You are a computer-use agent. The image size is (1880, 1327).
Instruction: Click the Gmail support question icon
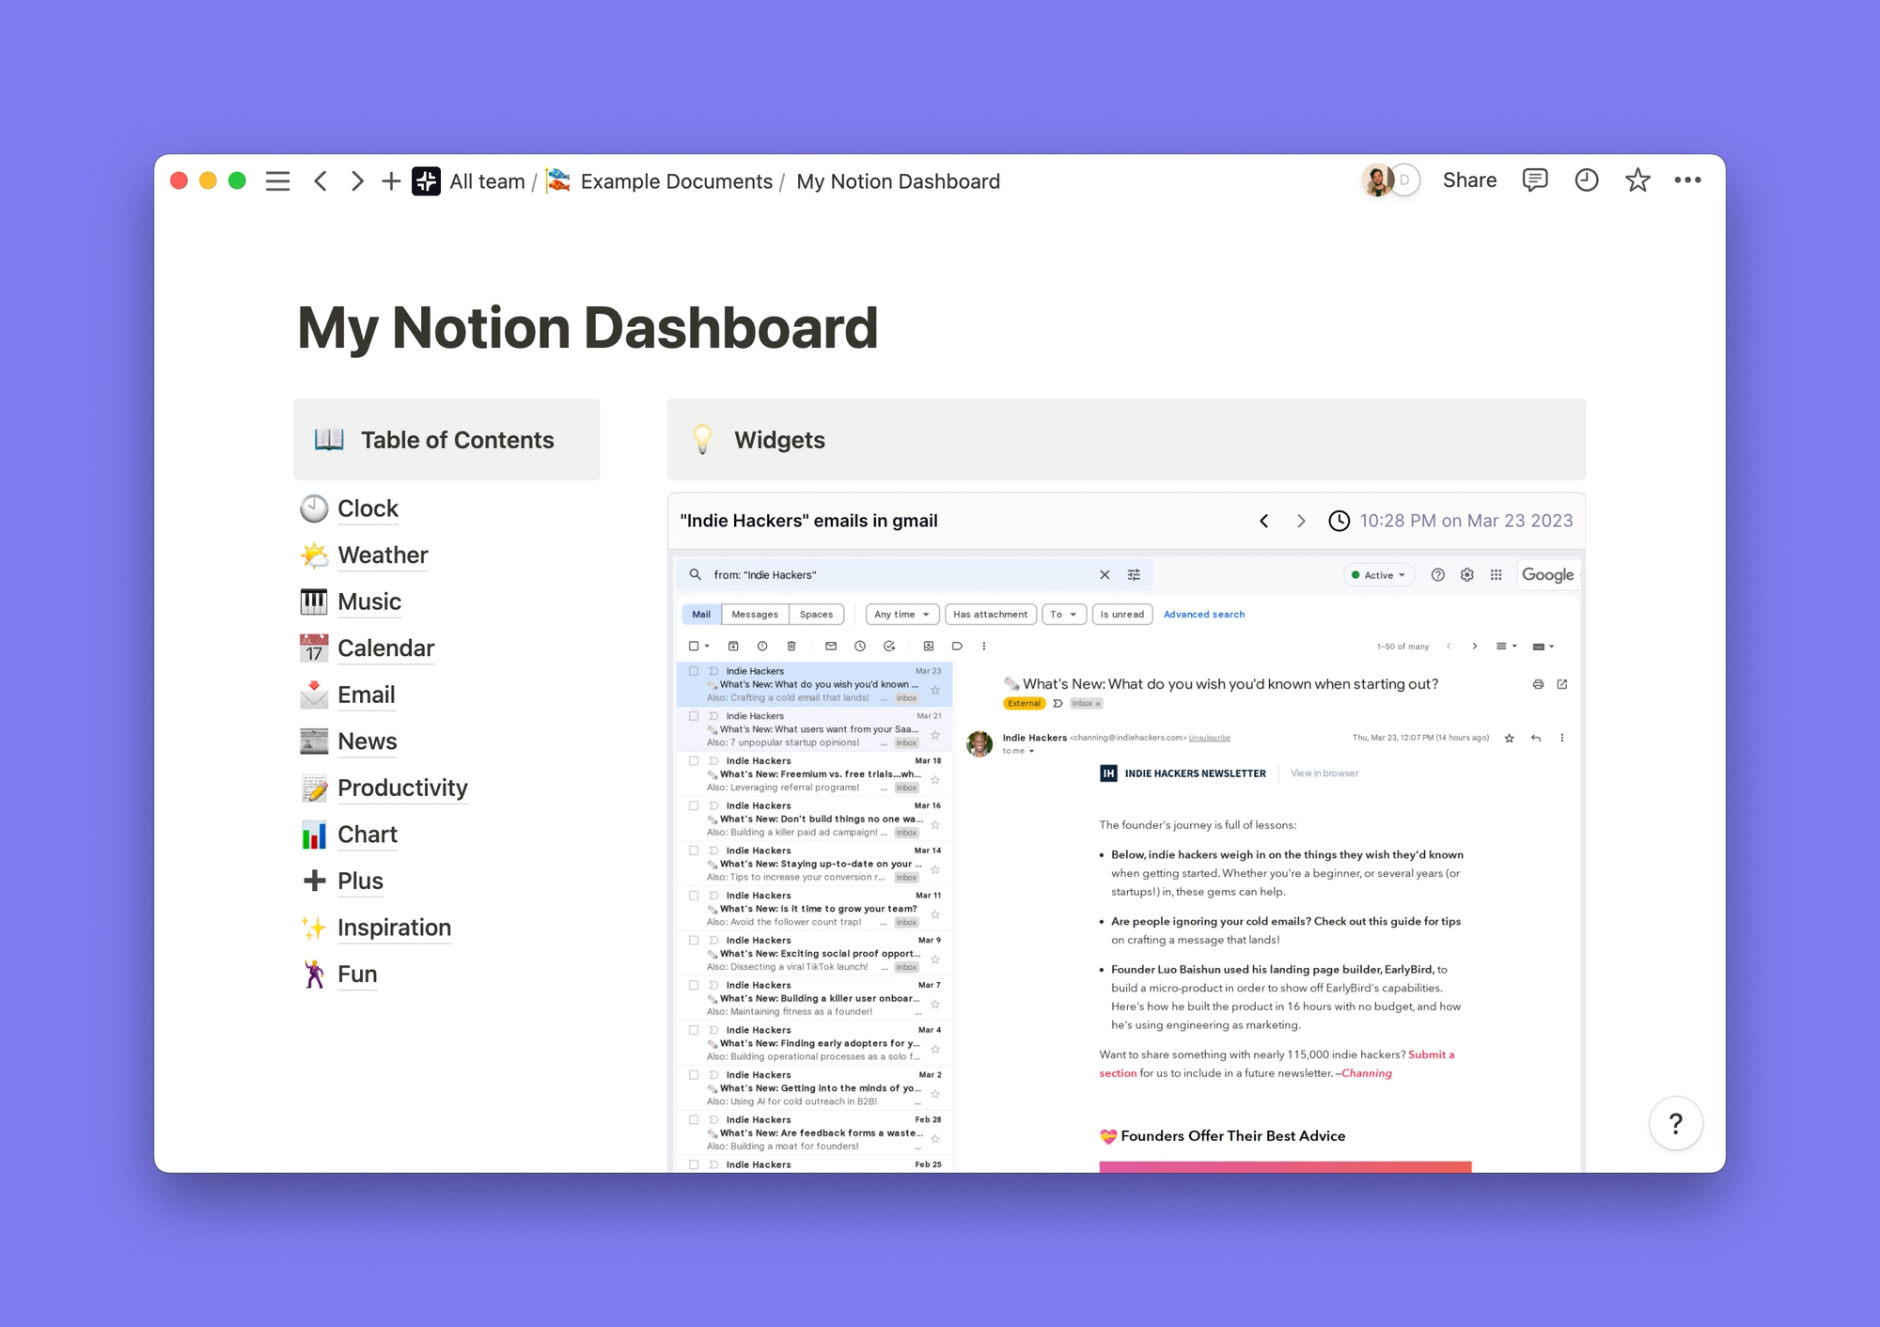click(1438, 575)
